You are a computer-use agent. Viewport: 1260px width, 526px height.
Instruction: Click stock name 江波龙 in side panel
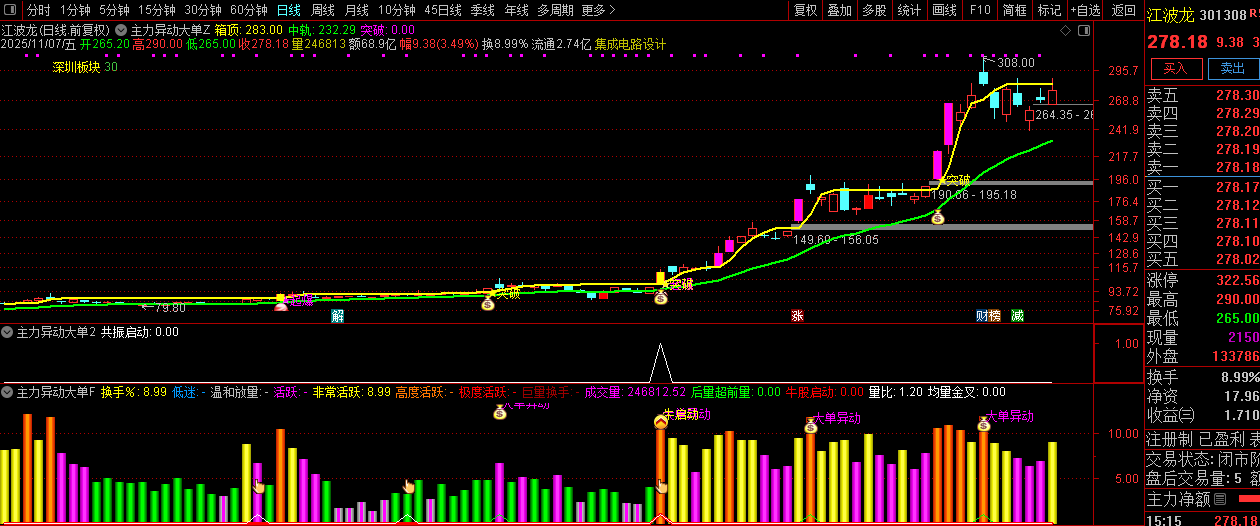pyautogui.click(x=1169, y=15)
